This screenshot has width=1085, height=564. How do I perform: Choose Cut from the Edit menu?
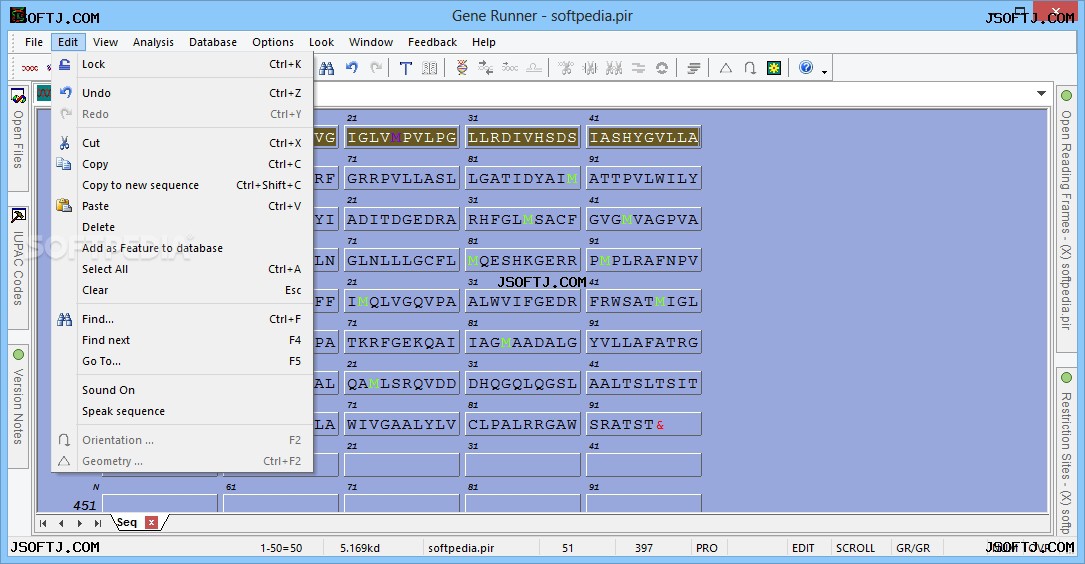(x=183, y=143)
